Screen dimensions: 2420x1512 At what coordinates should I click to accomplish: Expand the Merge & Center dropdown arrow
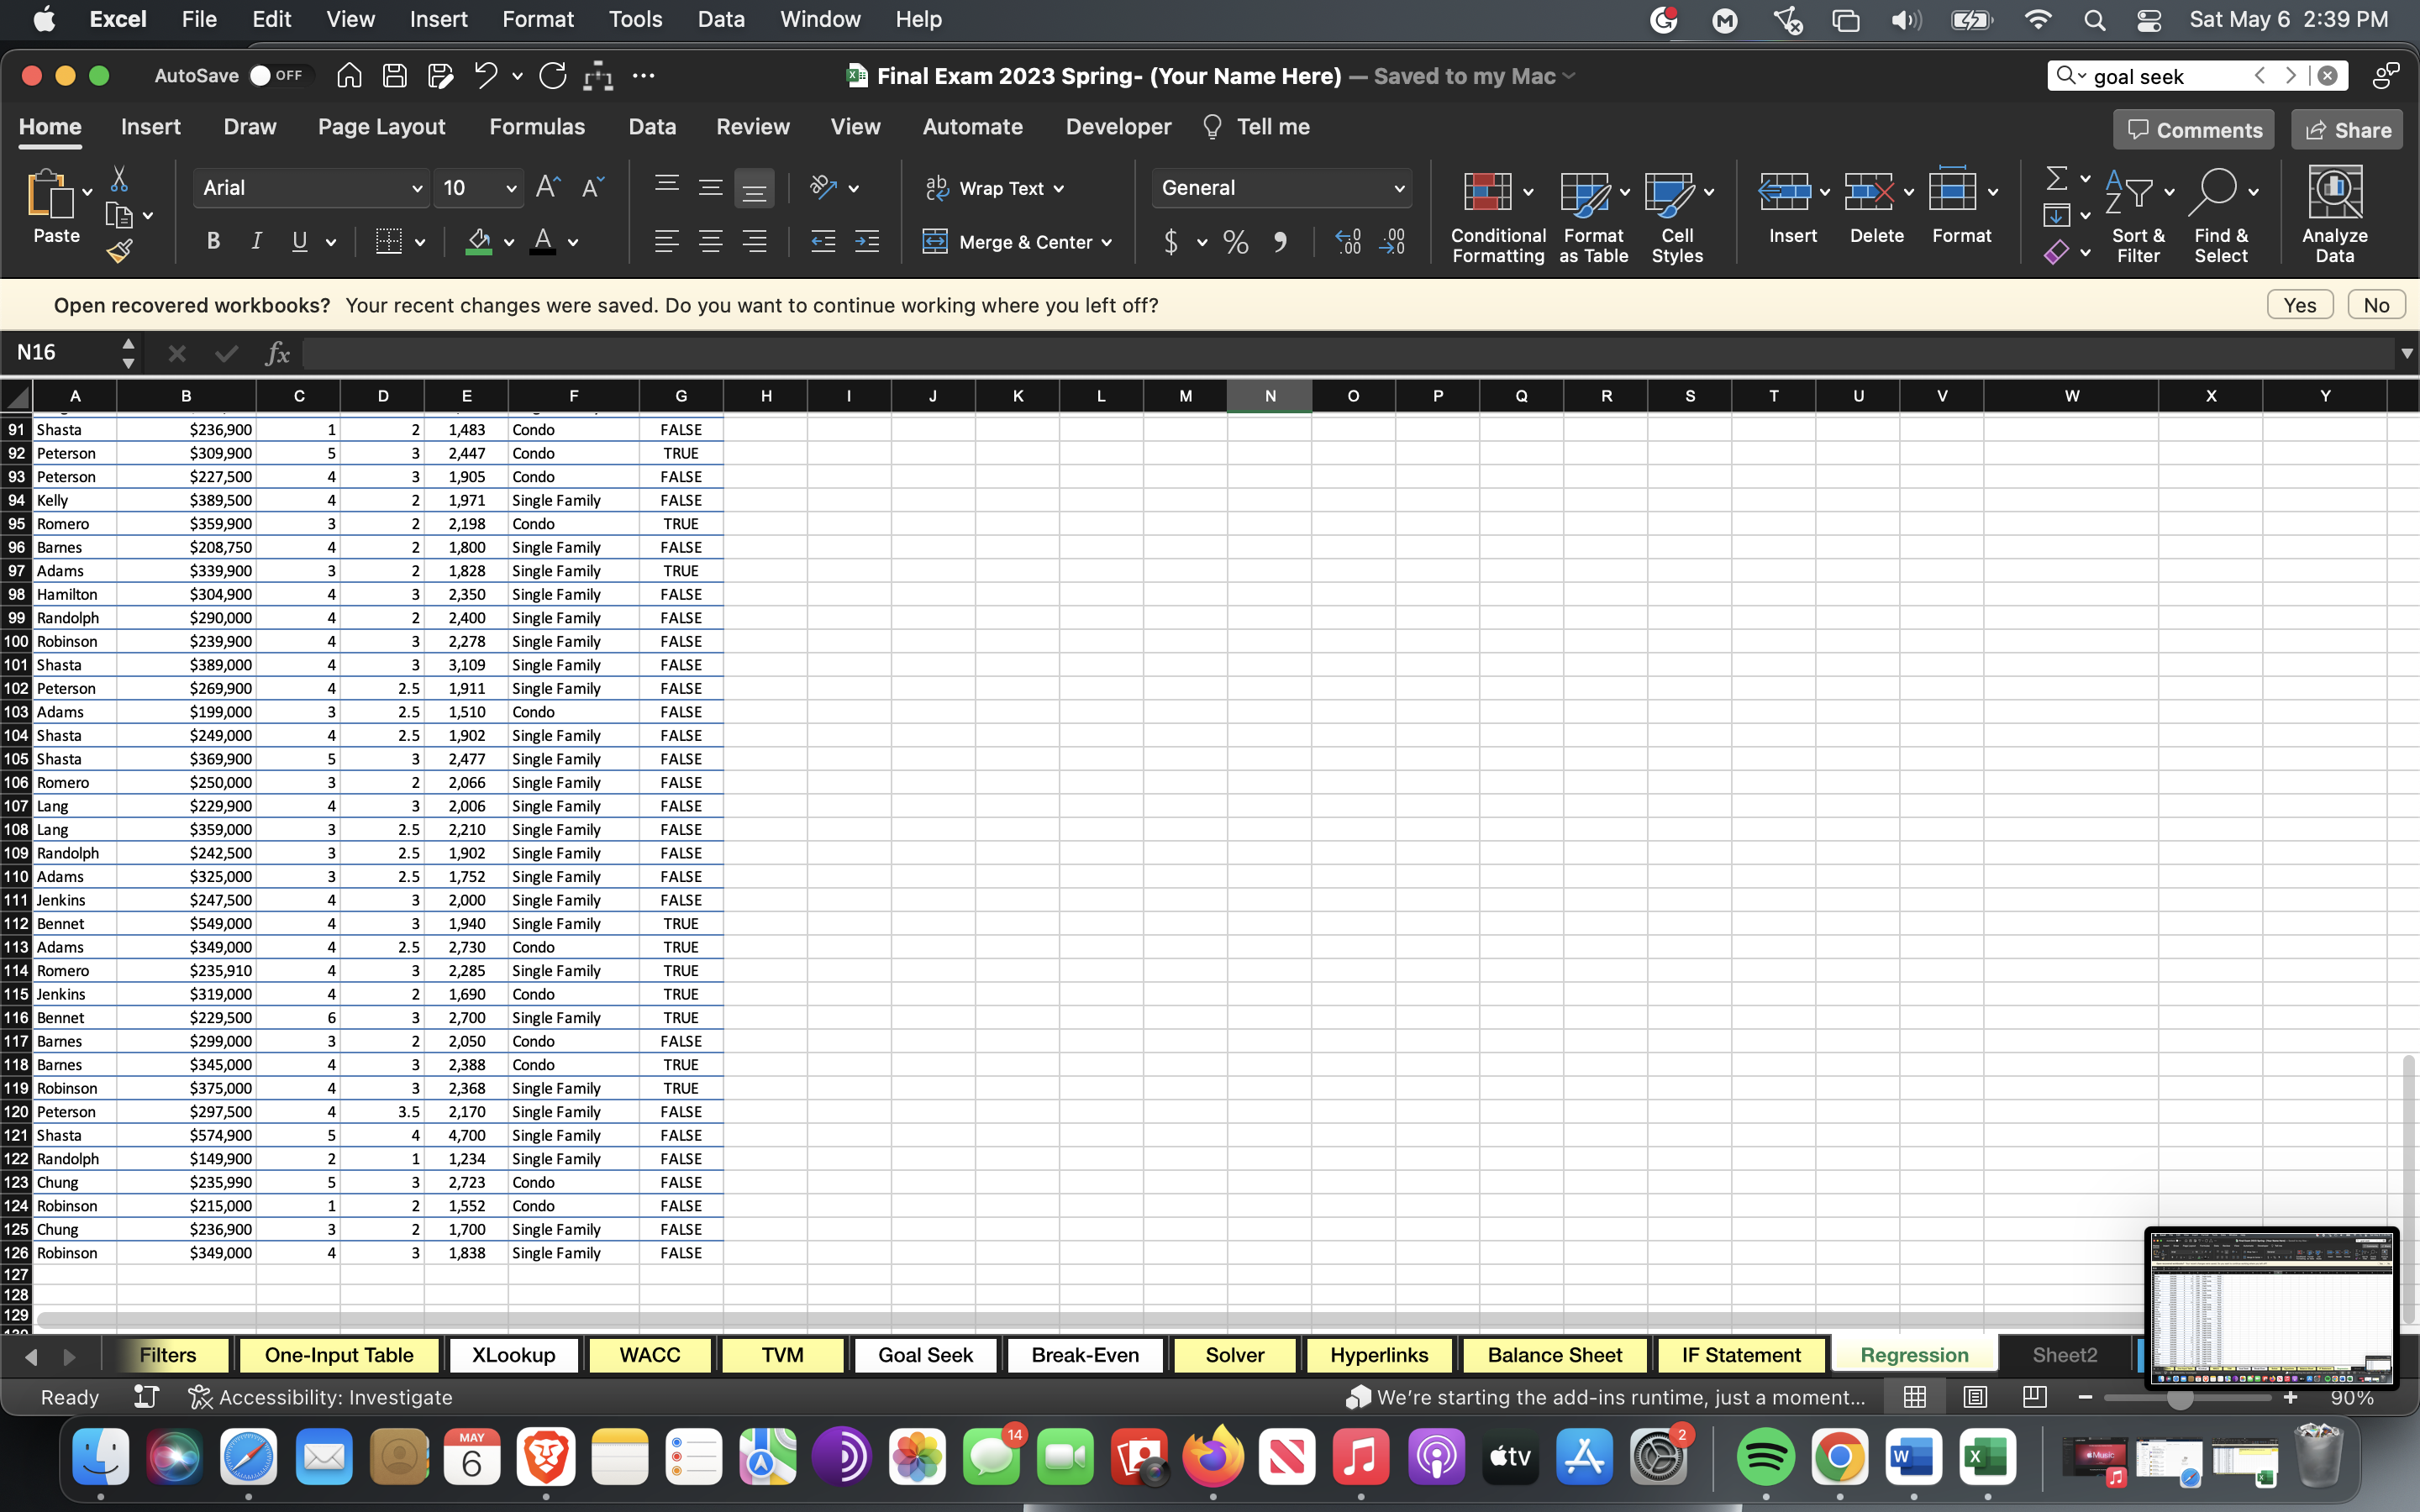(1107, 242)
